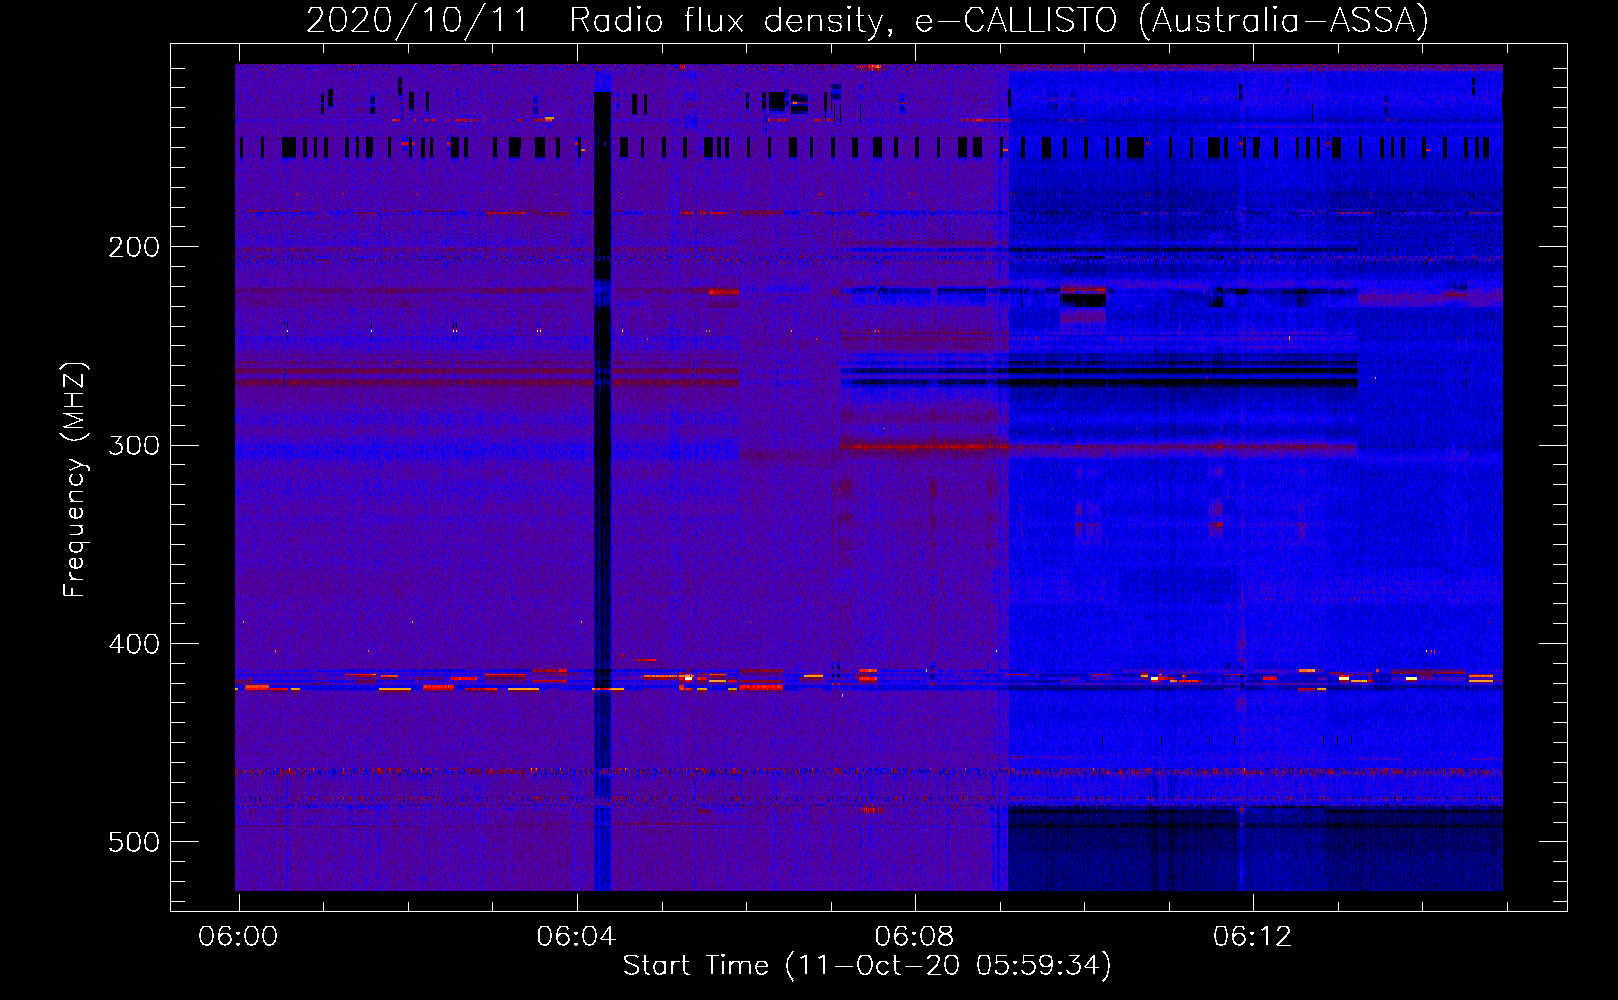Screen dimensions: 1618x1000
Task: Click the 200 frequency tick label
Action: coord(134,247)
